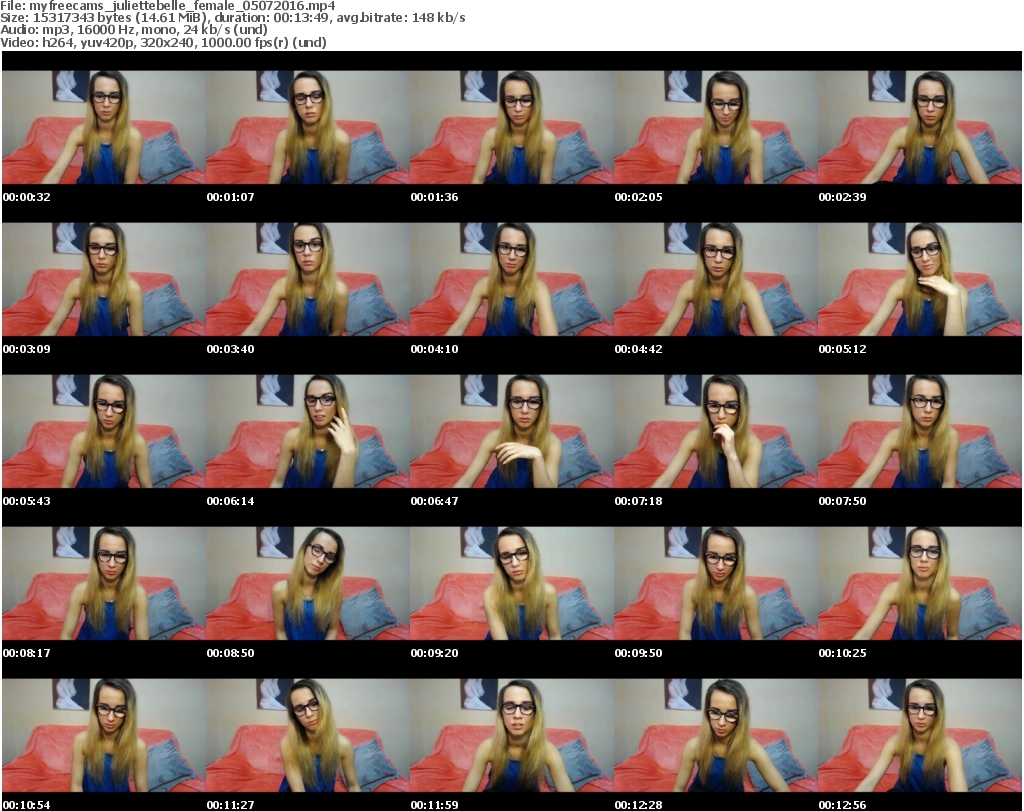
Task: Select the thumbnail stamped 00:07:18
Action: pyautogui.click(x=716, y=432)
